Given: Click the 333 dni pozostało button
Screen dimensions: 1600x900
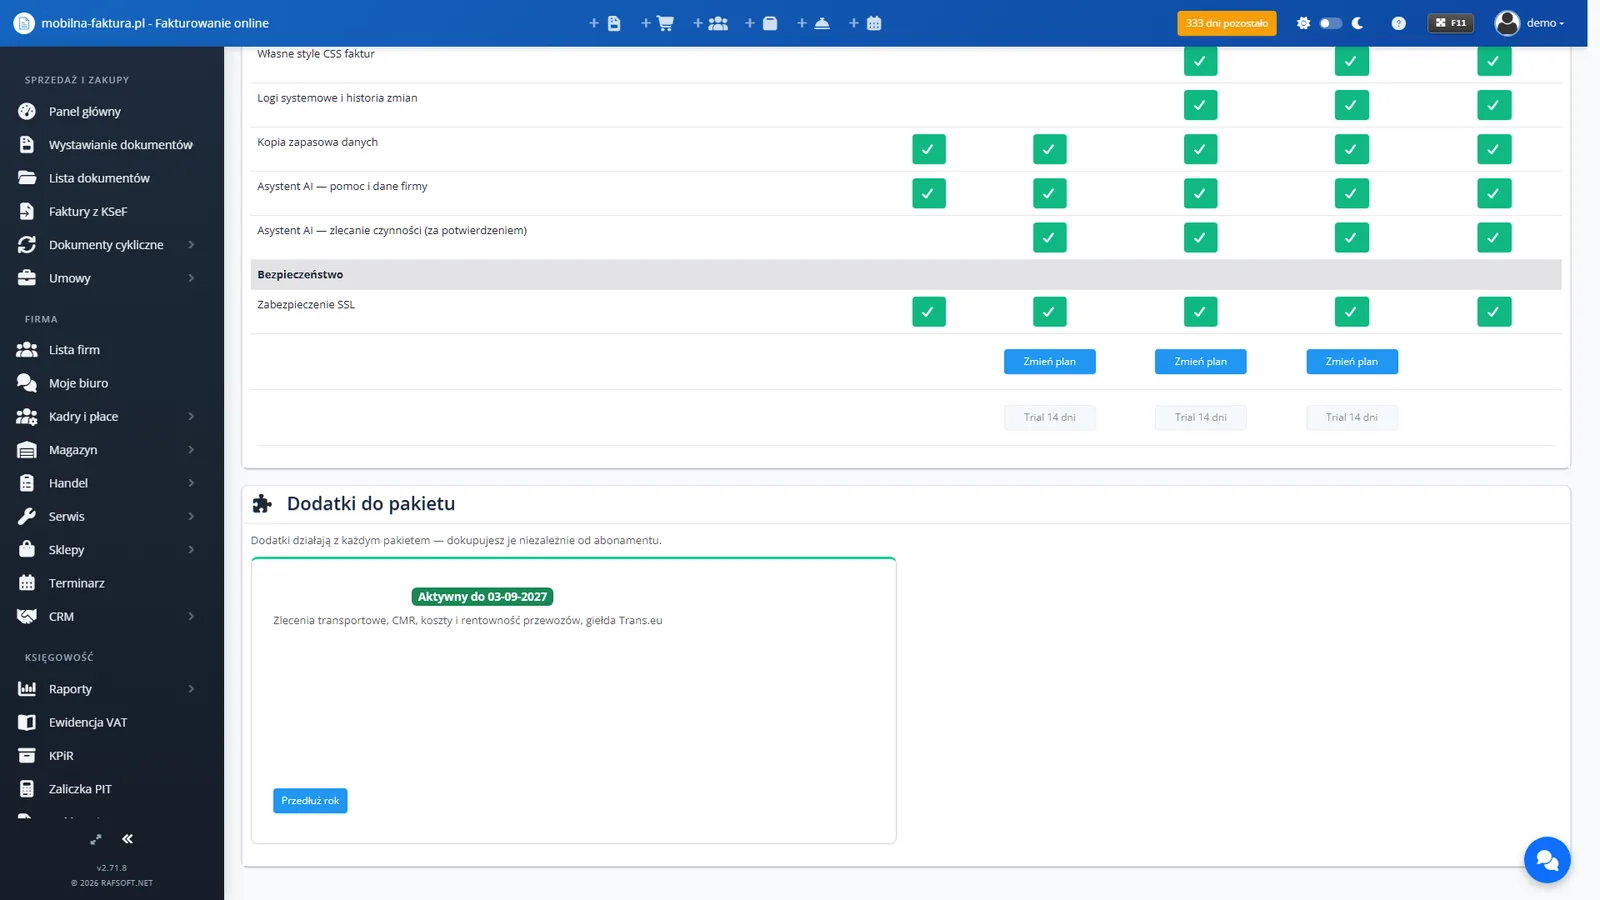Looking at the screenshot, I should point(1227,23).
